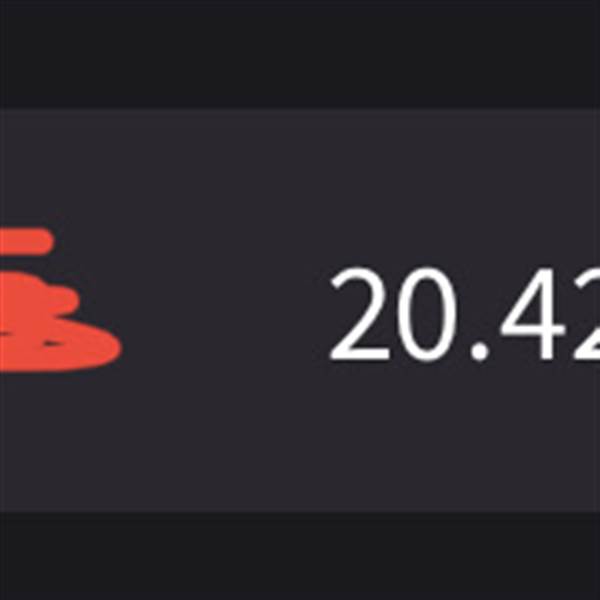Click the dark strip below the 20.42 row

click(300, 556)
